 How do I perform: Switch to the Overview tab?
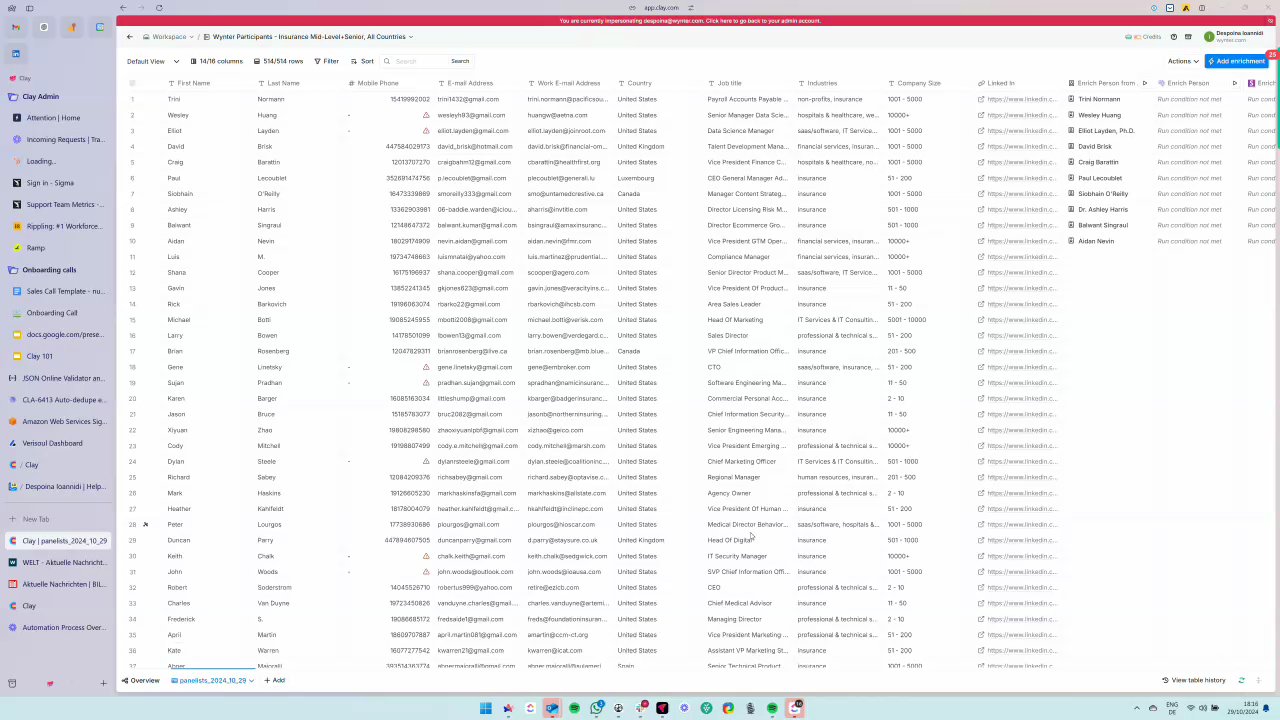coord(141,680)
